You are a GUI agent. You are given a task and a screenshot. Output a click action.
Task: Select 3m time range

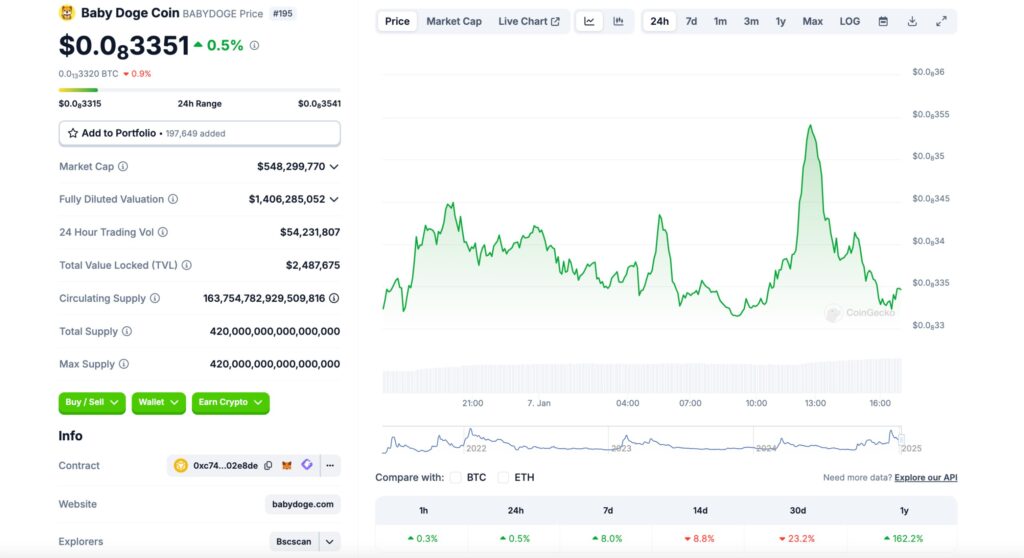point(751,22)
